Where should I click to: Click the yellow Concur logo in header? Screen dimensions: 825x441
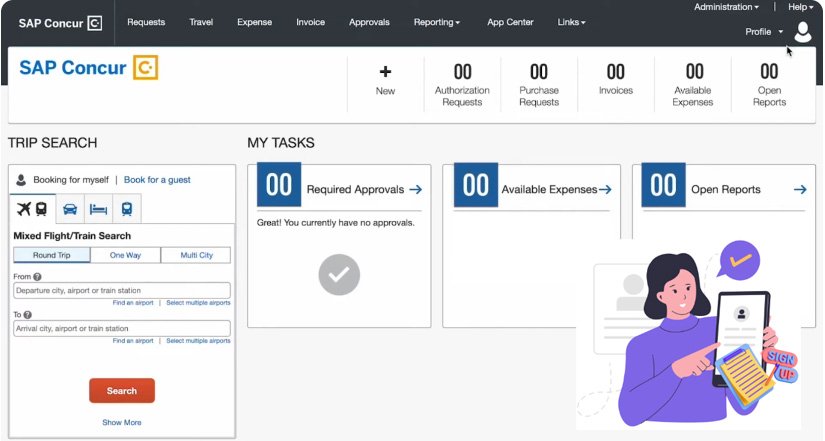click(x=145, y=67)
